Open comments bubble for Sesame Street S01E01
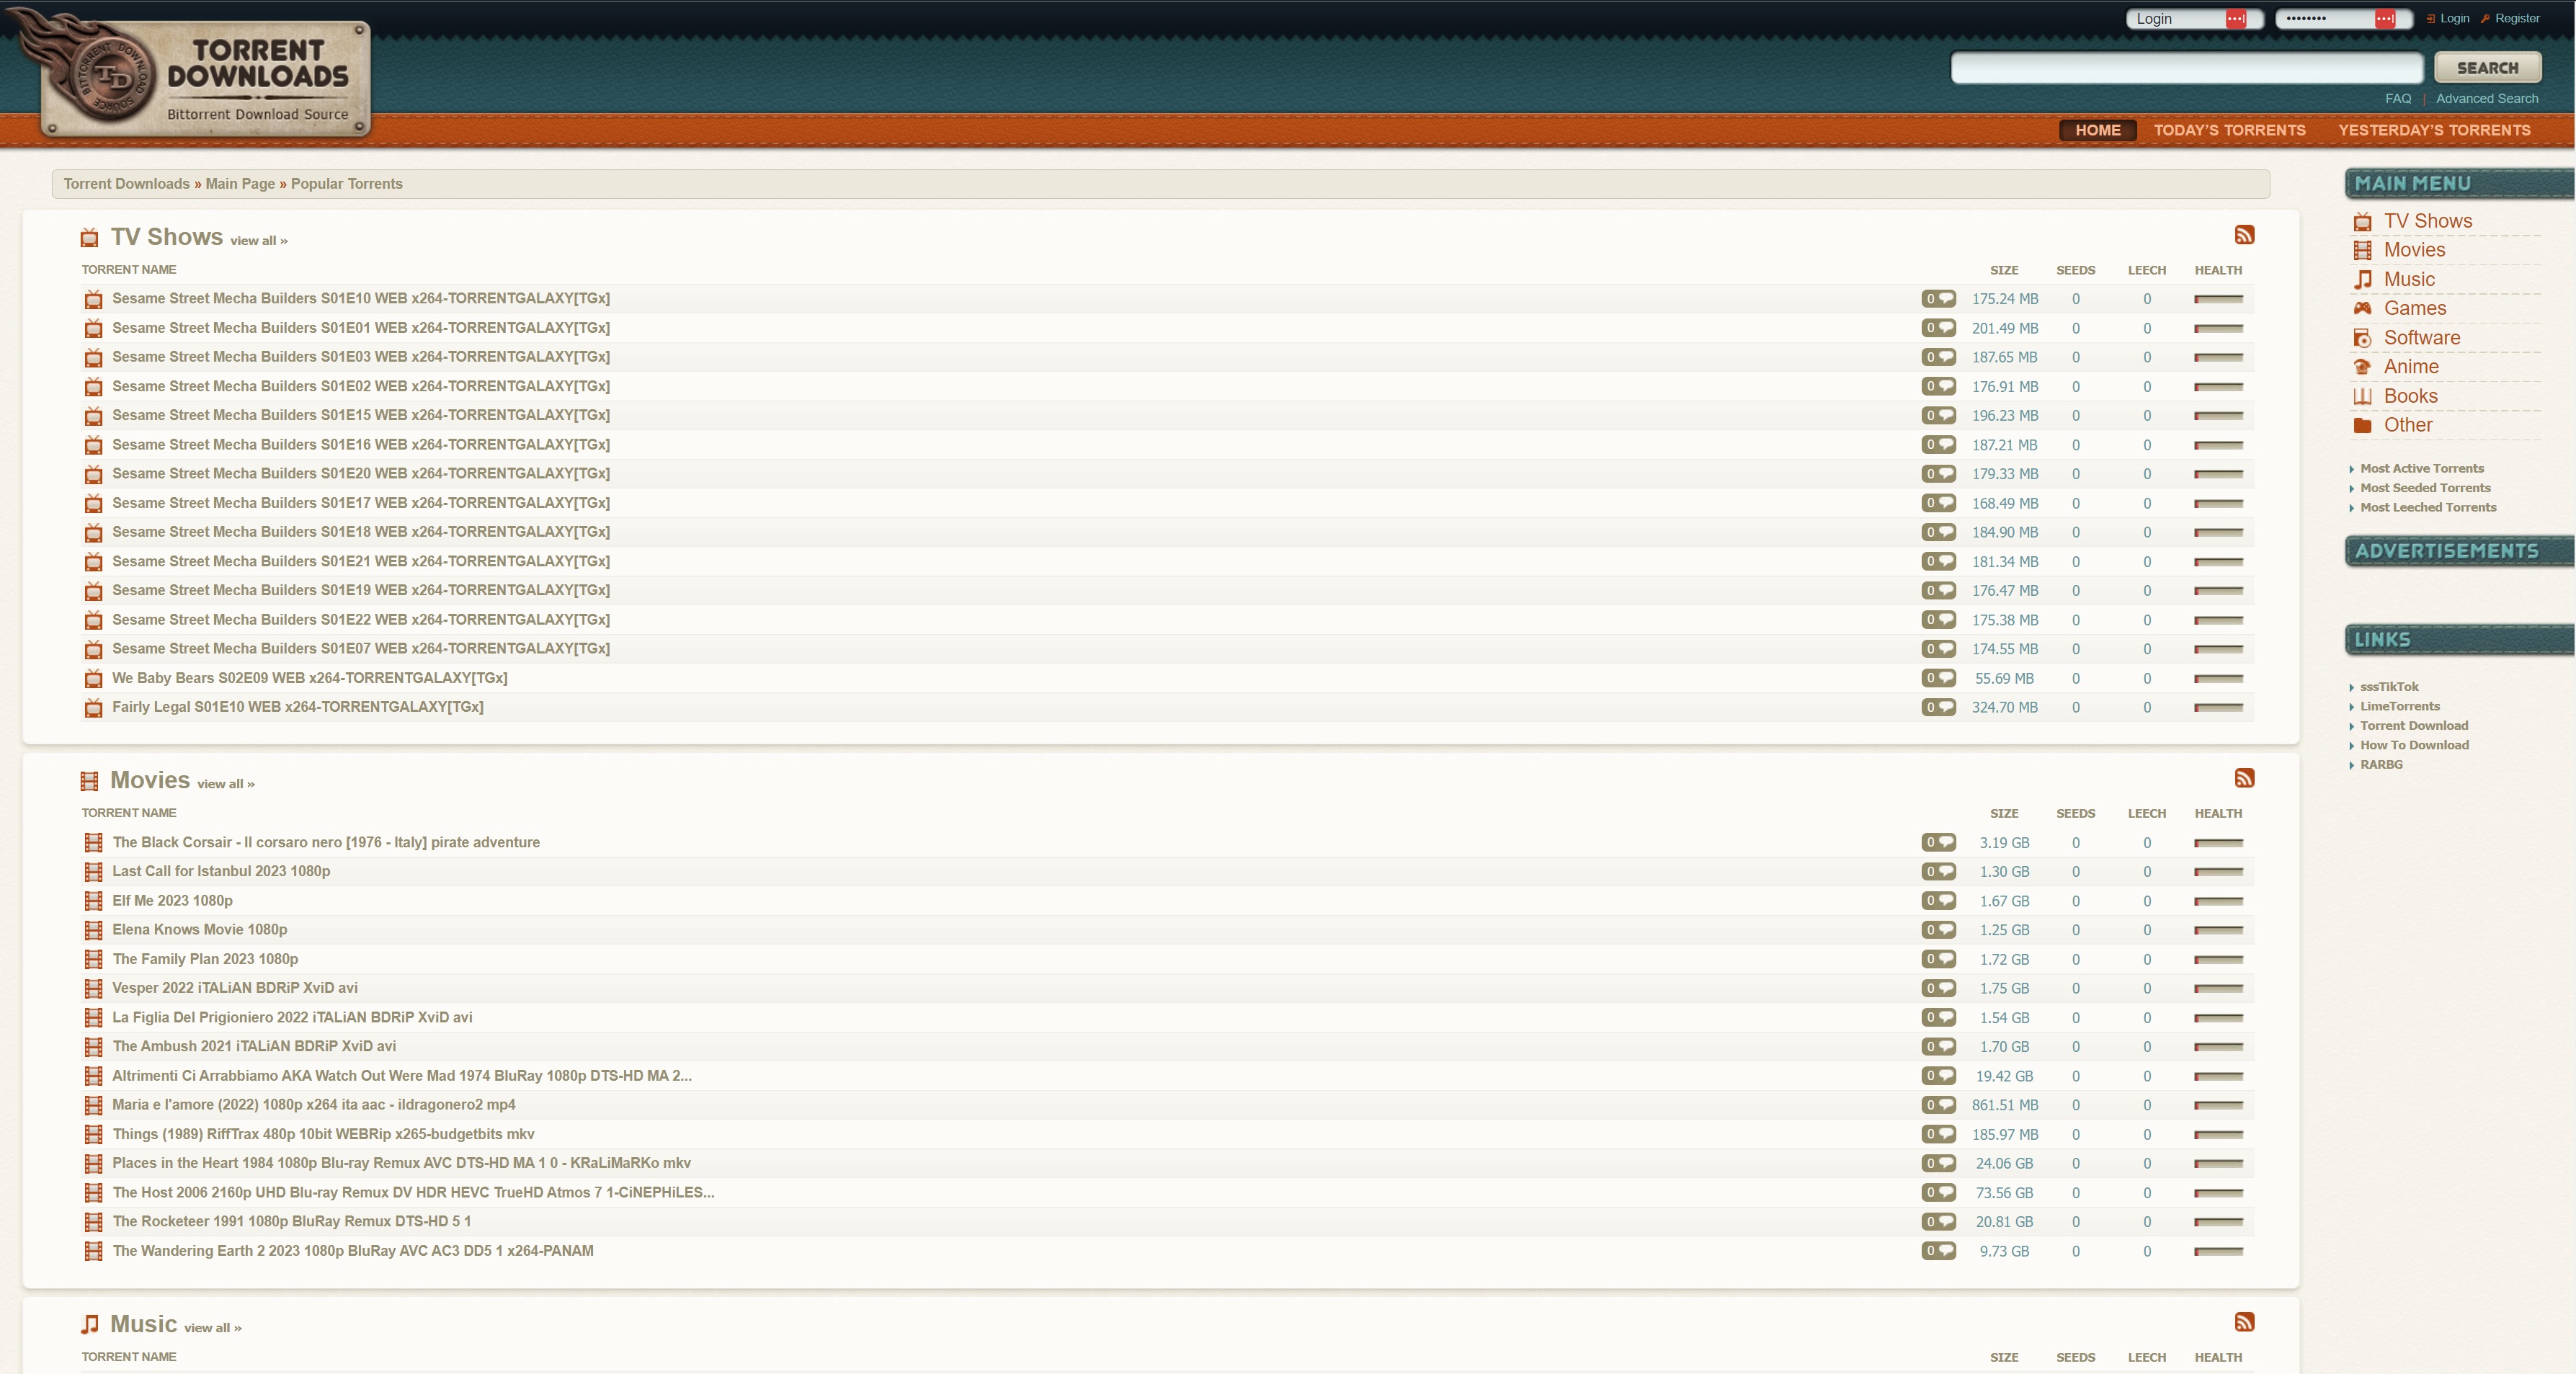Image resolution: width=2576 pixels, height=1374 pixels. pos(1938,328)
